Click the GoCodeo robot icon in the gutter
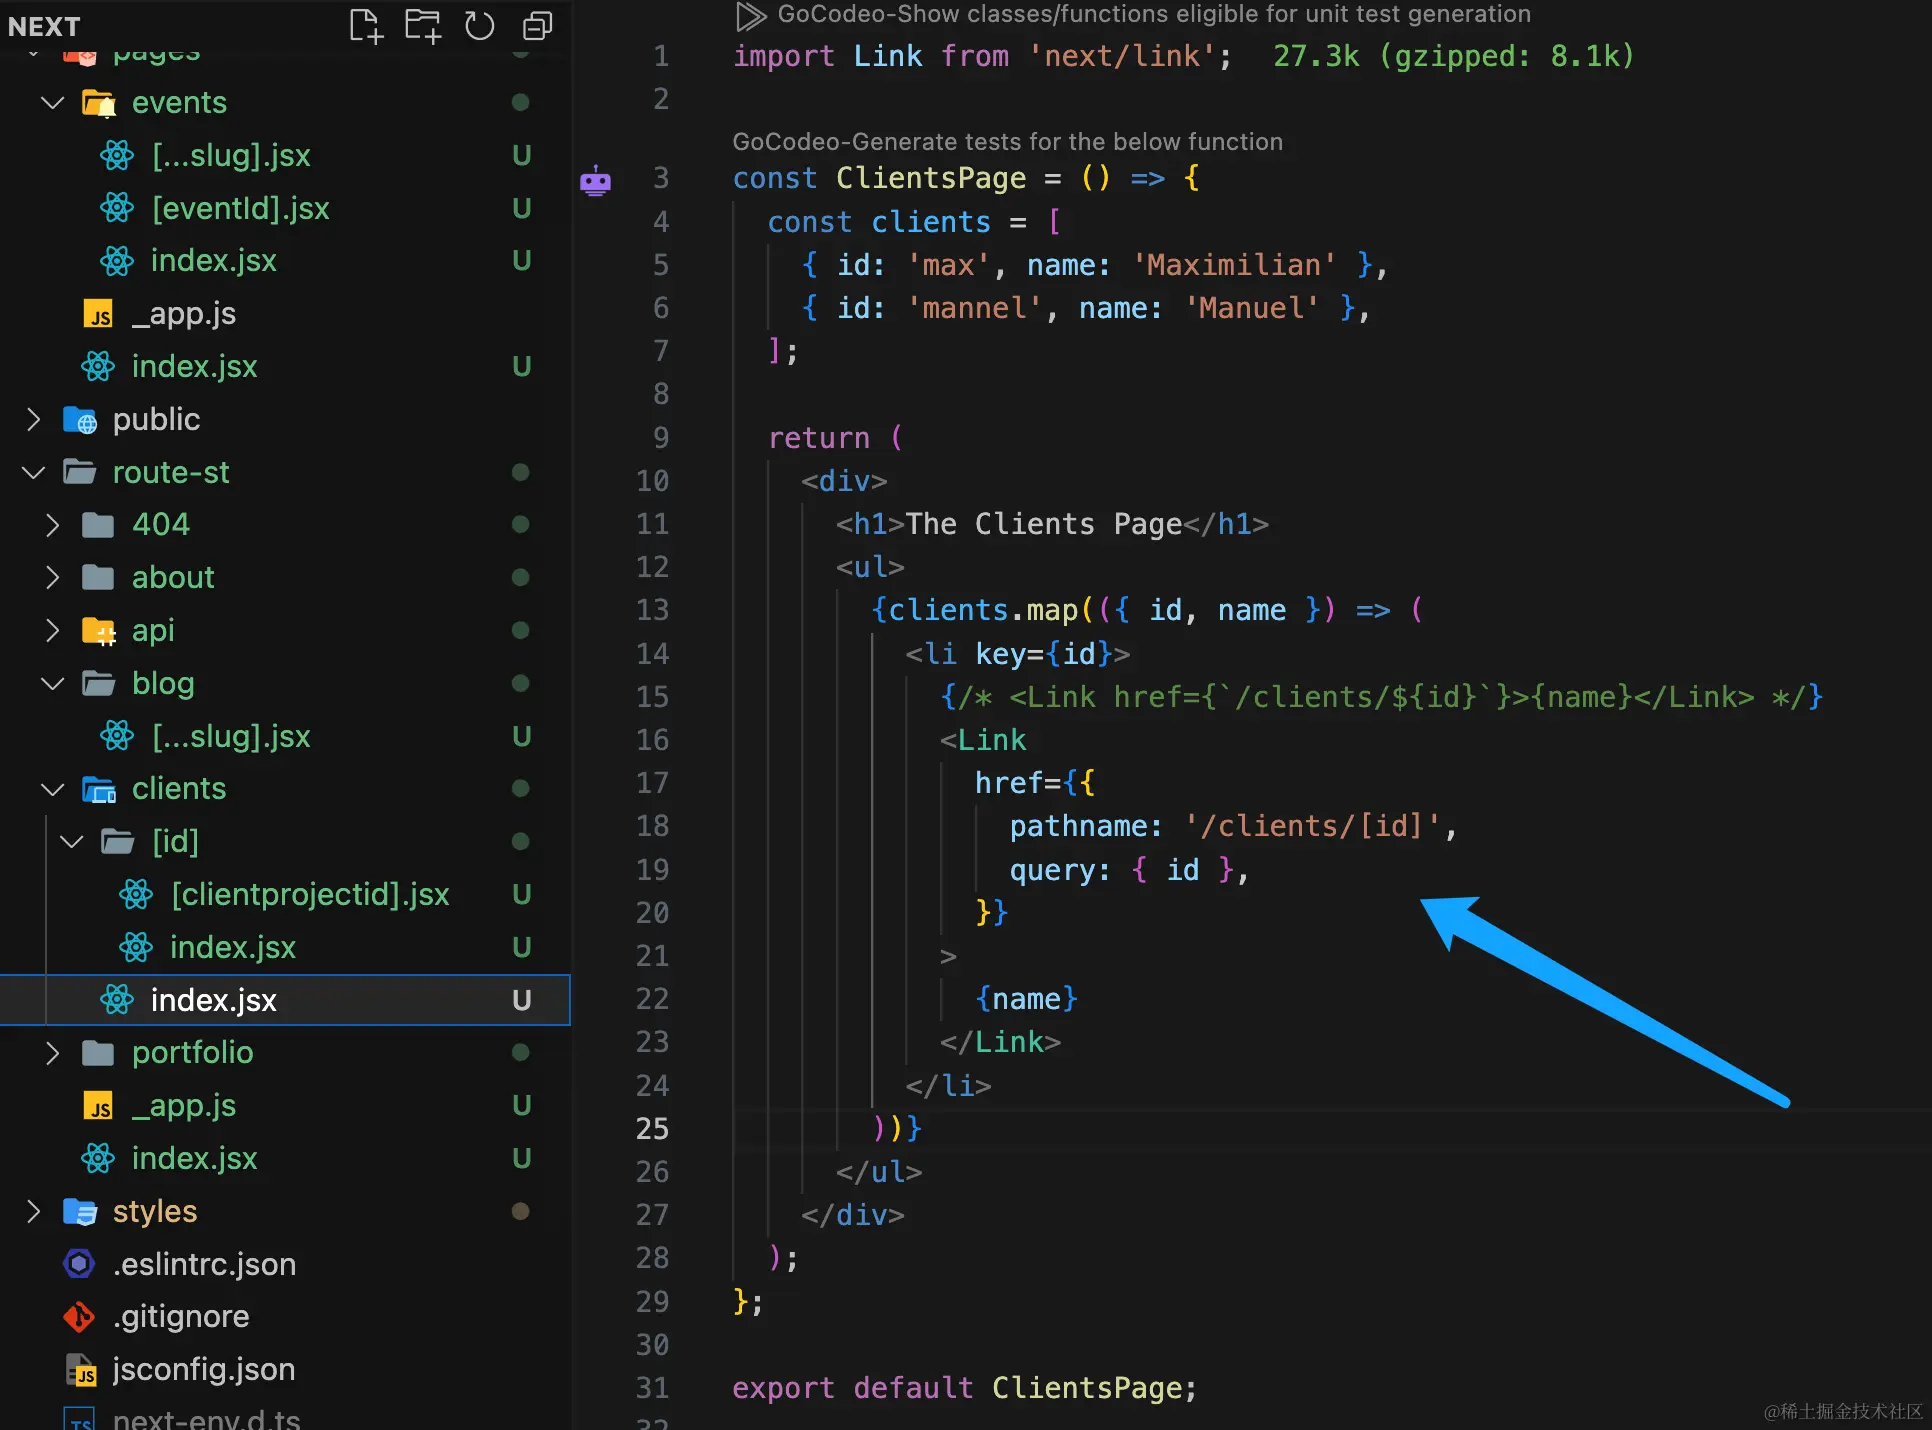1932x1430 pixels. point(596,180)
